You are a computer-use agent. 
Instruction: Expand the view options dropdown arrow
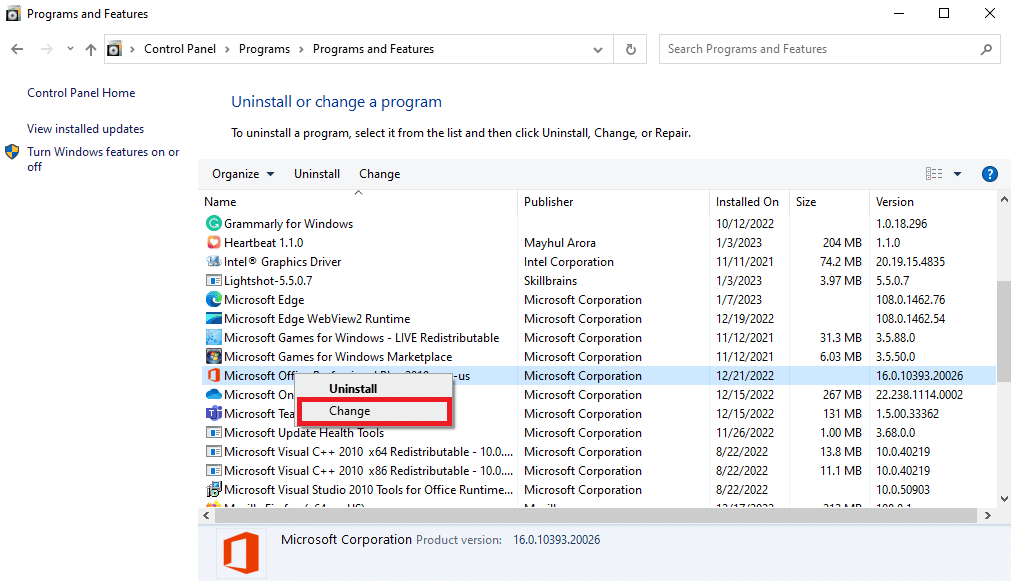click(x=957, y=174)
